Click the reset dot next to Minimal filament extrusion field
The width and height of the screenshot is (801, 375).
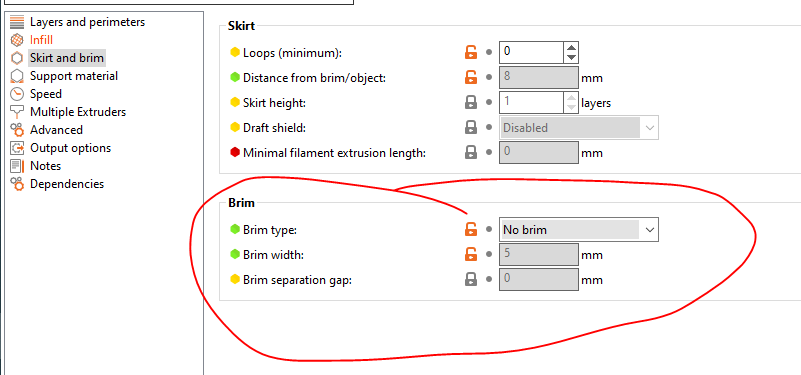pos(489,152)
